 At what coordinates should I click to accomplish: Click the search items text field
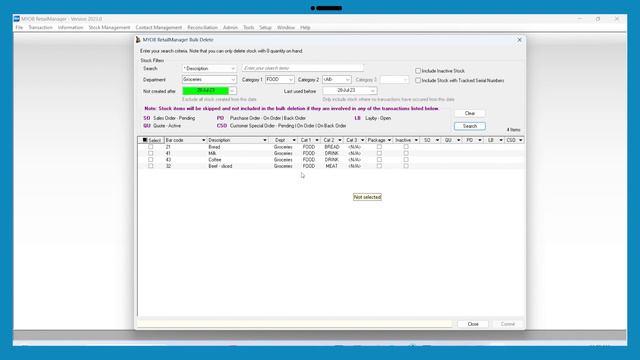(302, 68)
